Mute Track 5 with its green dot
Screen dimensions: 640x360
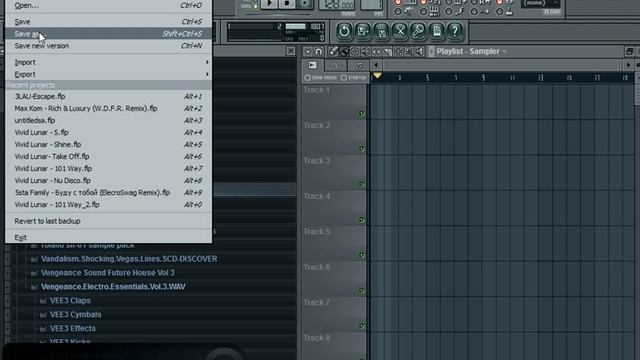361,255
